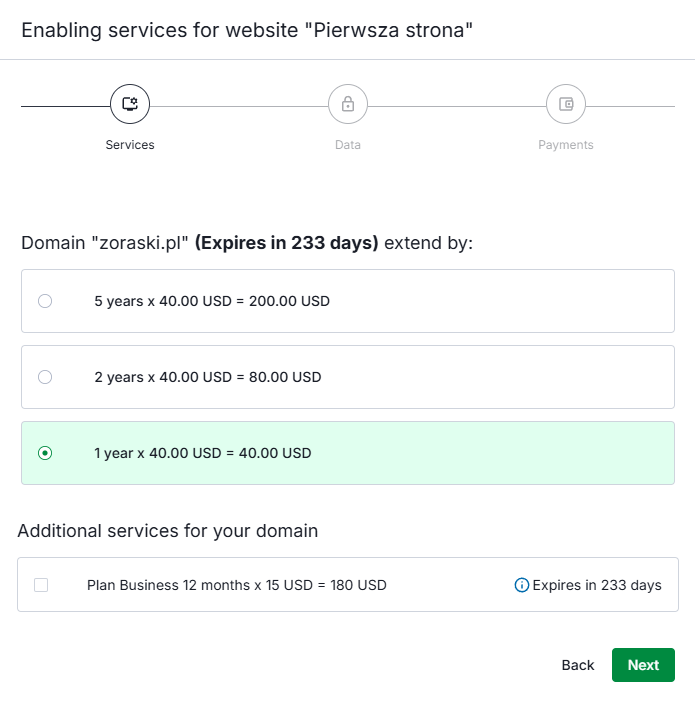Click the zoraski.pl domain heading
The width and height of the screenshot is (695, 703).
tap(247, 243)
